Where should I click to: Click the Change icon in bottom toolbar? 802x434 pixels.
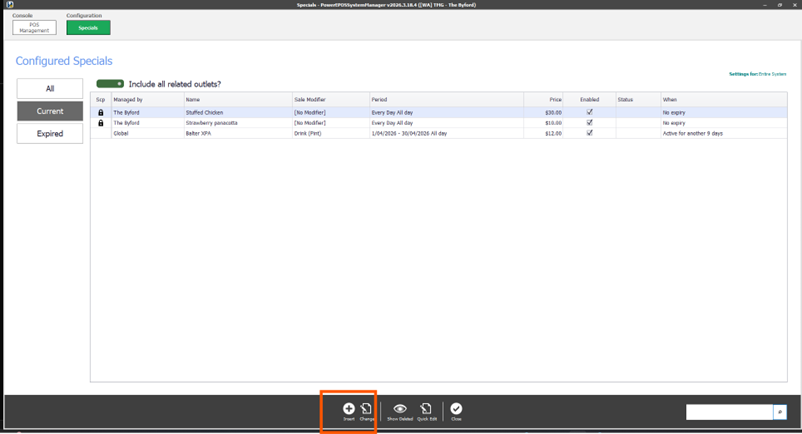pyautogui.click(x=366, y=408)
